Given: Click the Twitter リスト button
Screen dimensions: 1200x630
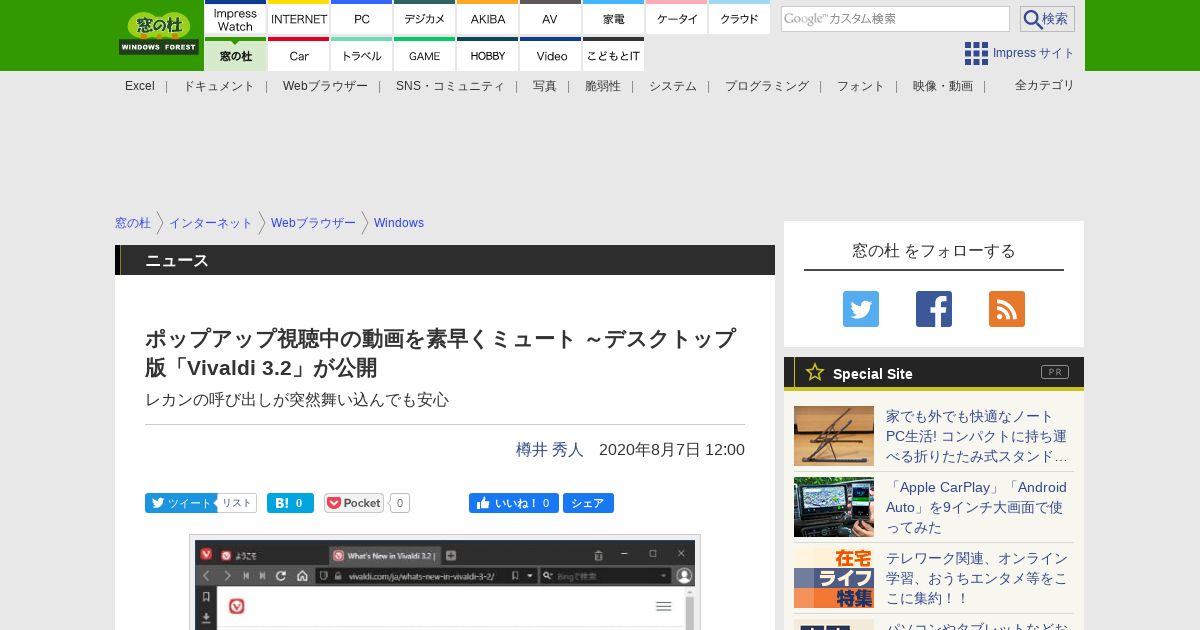Looking at the screenshot, I should (237, 503).
